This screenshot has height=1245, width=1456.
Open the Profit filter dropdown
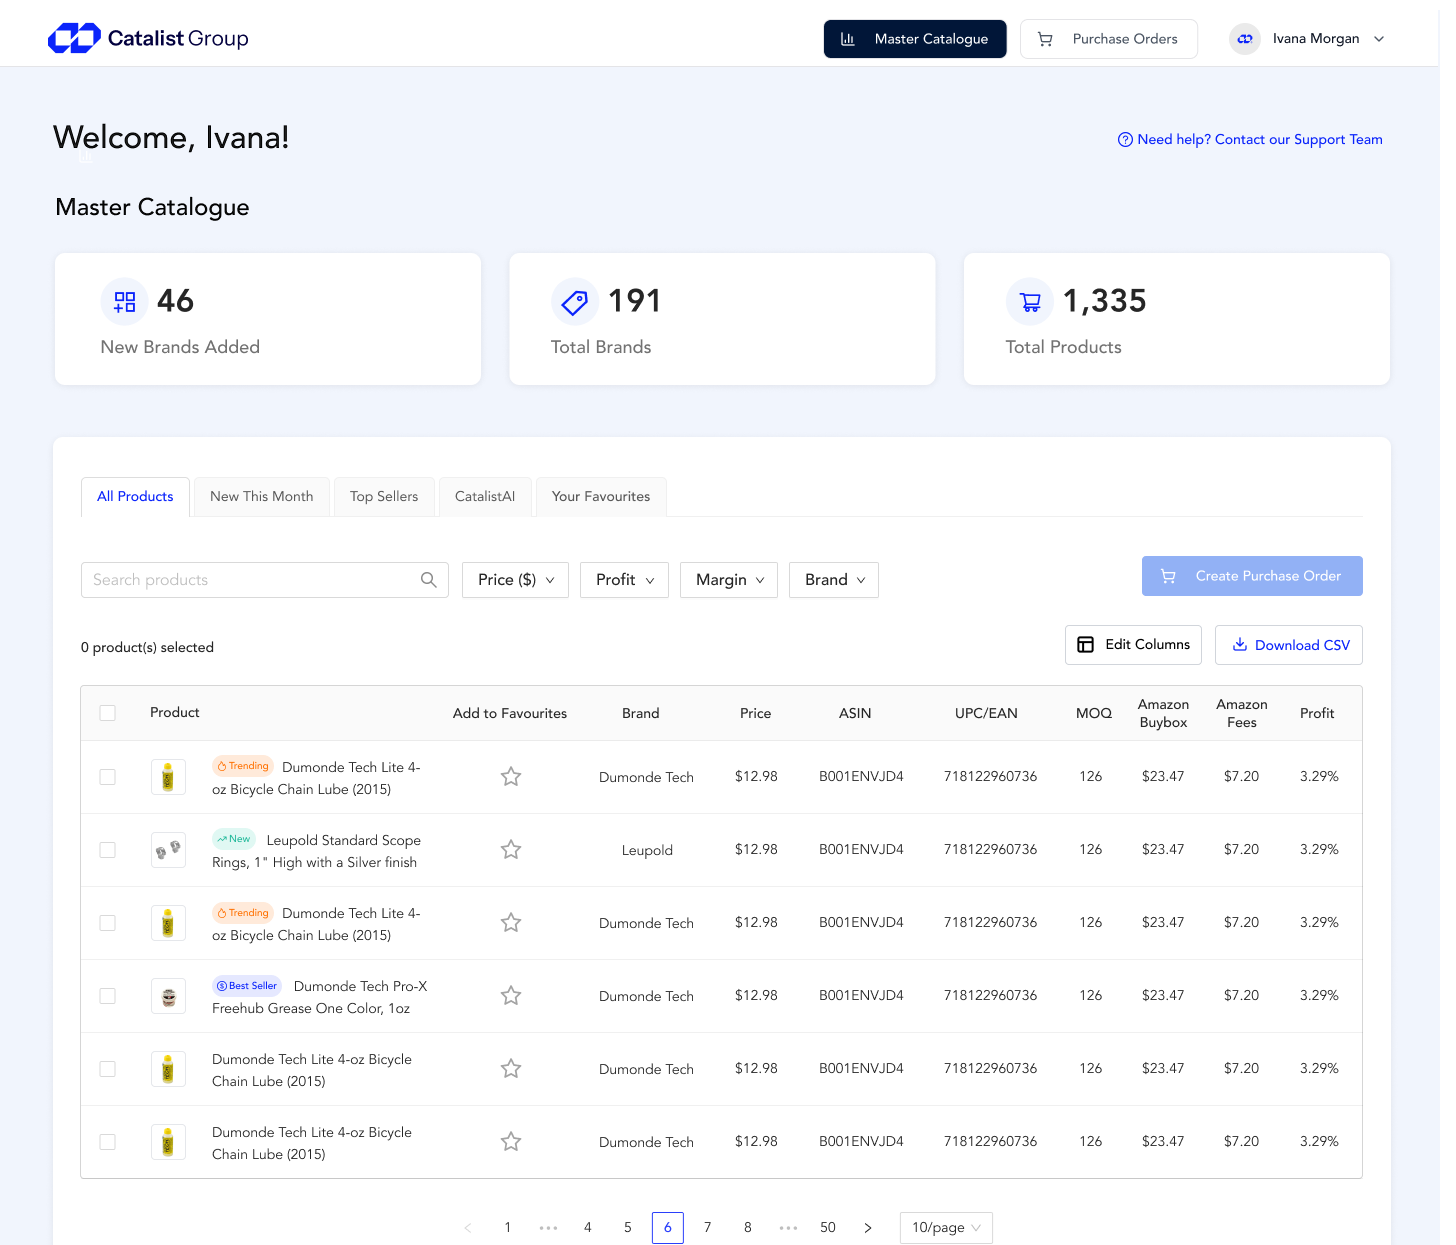pos(624,580)
